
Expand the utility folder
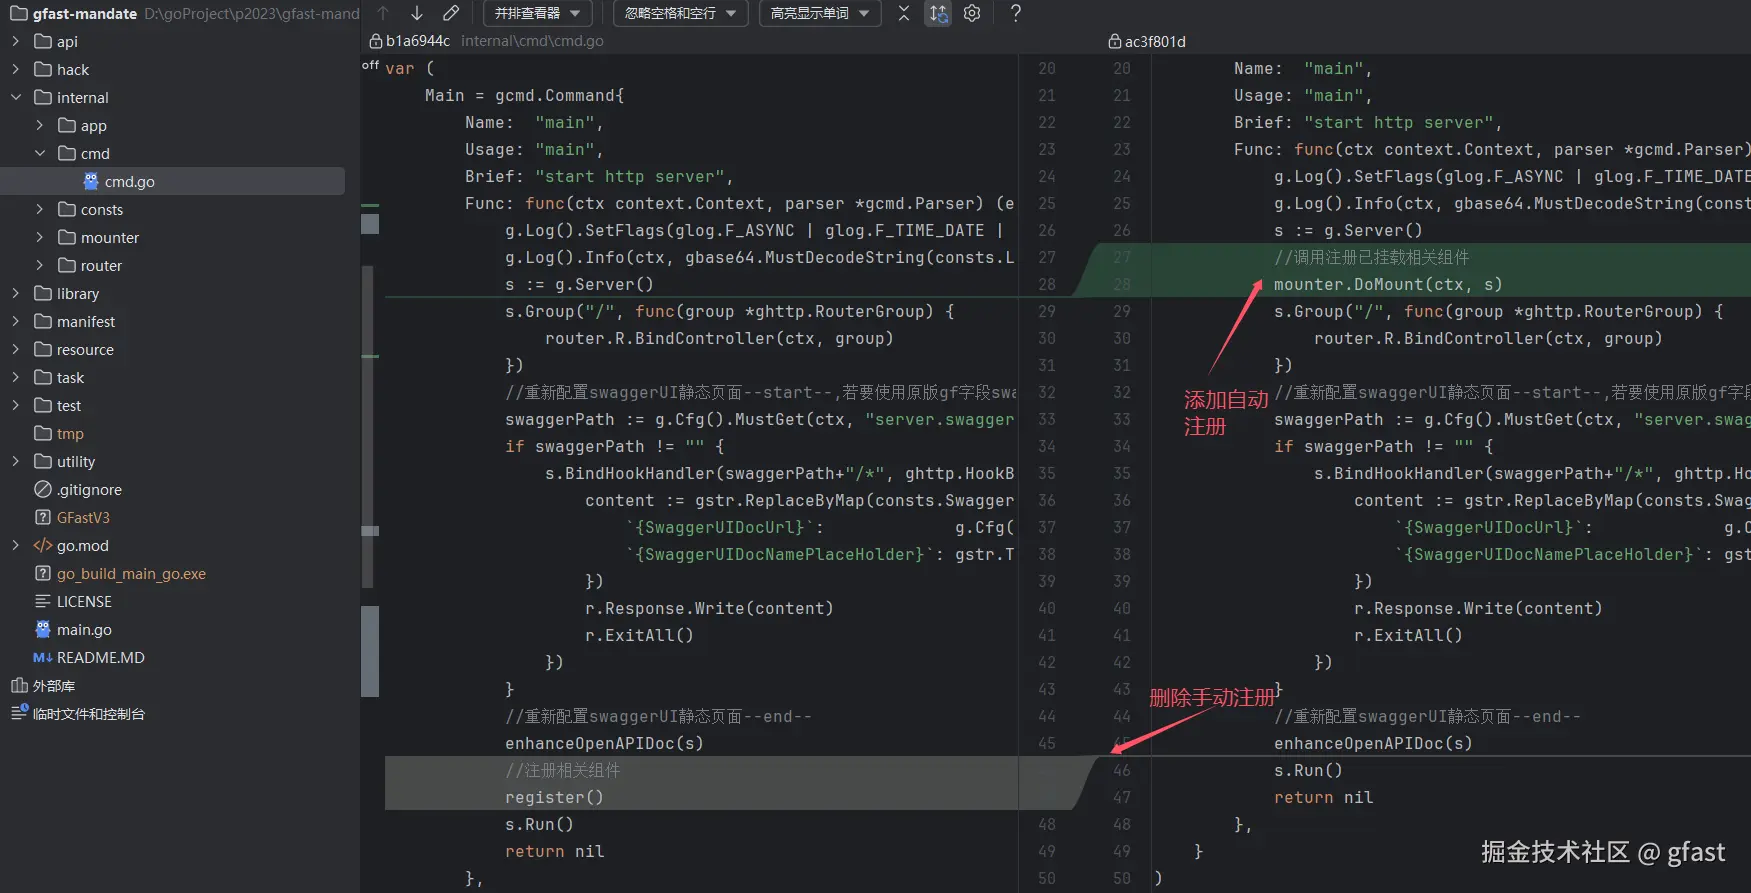[15, 461]
